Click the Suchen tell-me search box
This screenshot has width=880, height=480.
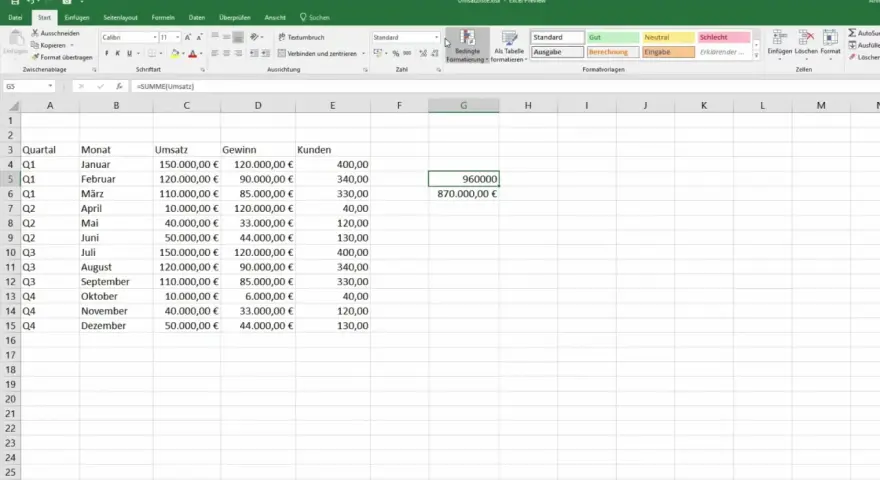coord(315,17)
